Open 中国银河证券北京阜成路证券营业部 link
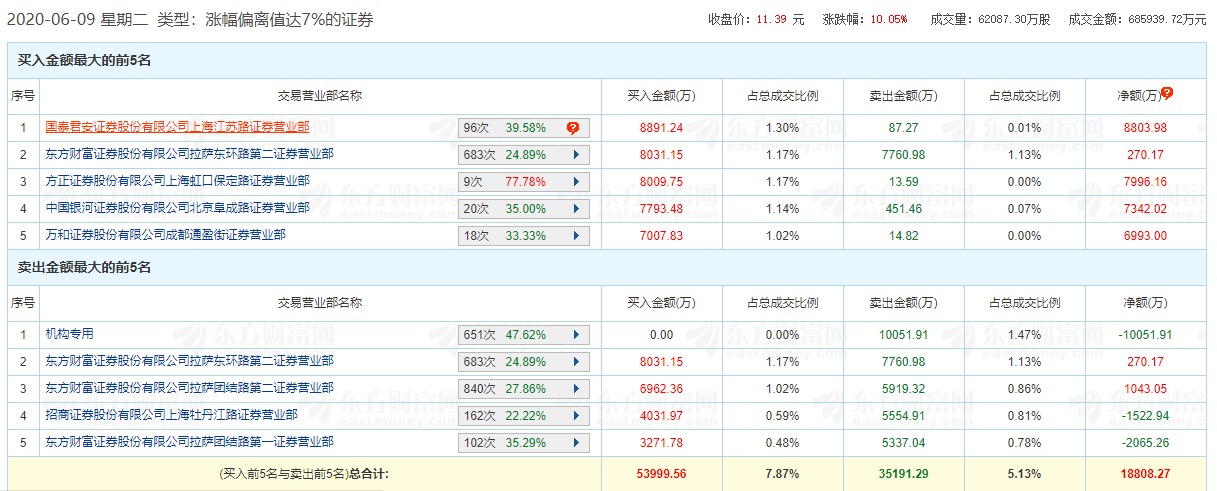Image resolution: width=1217 pixels, height=491 pixels. (x=177, y=208)
